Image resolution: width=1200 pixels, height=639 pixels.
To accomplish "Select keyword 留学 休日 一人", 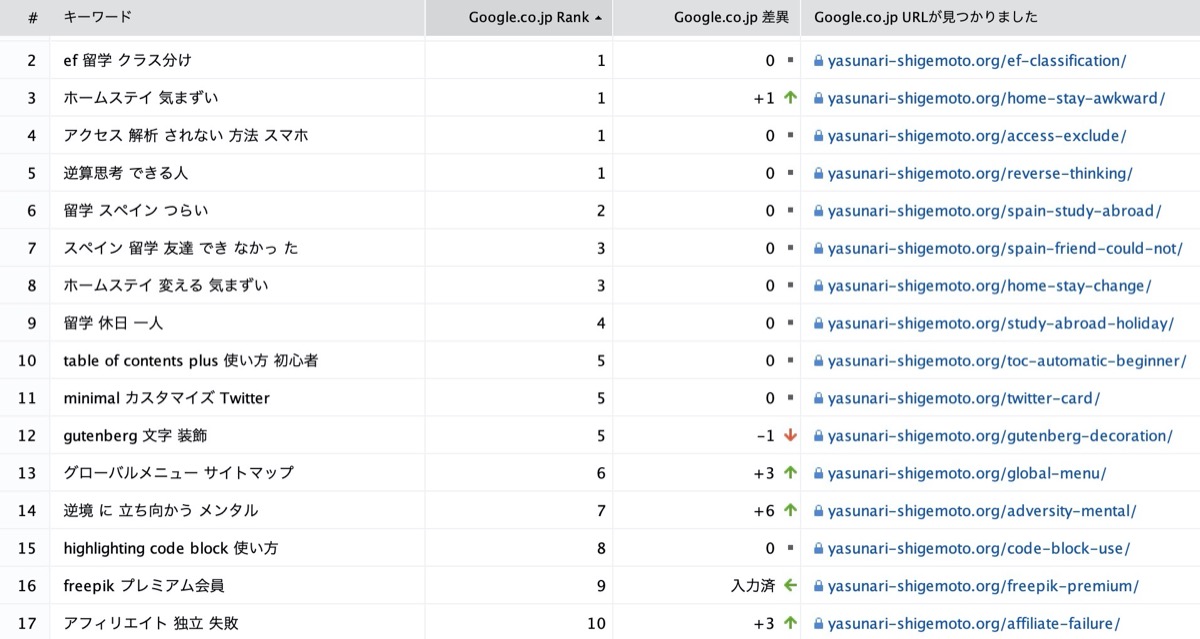I will [113, 323].
